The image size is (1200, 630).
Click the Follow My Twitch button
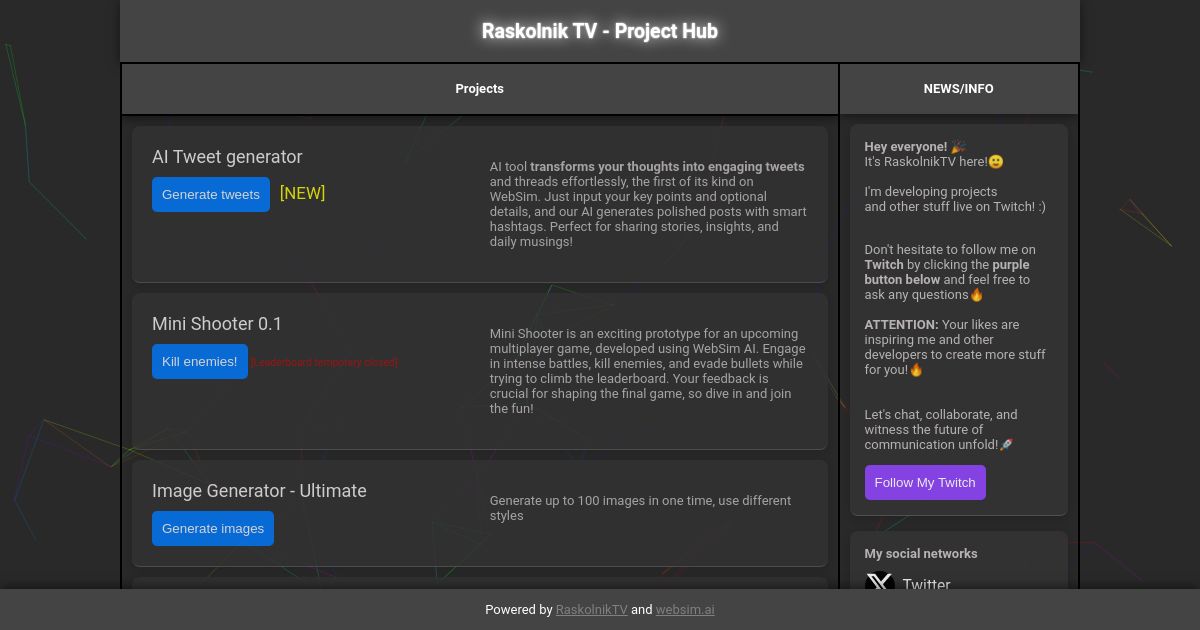tap(924, 482)
